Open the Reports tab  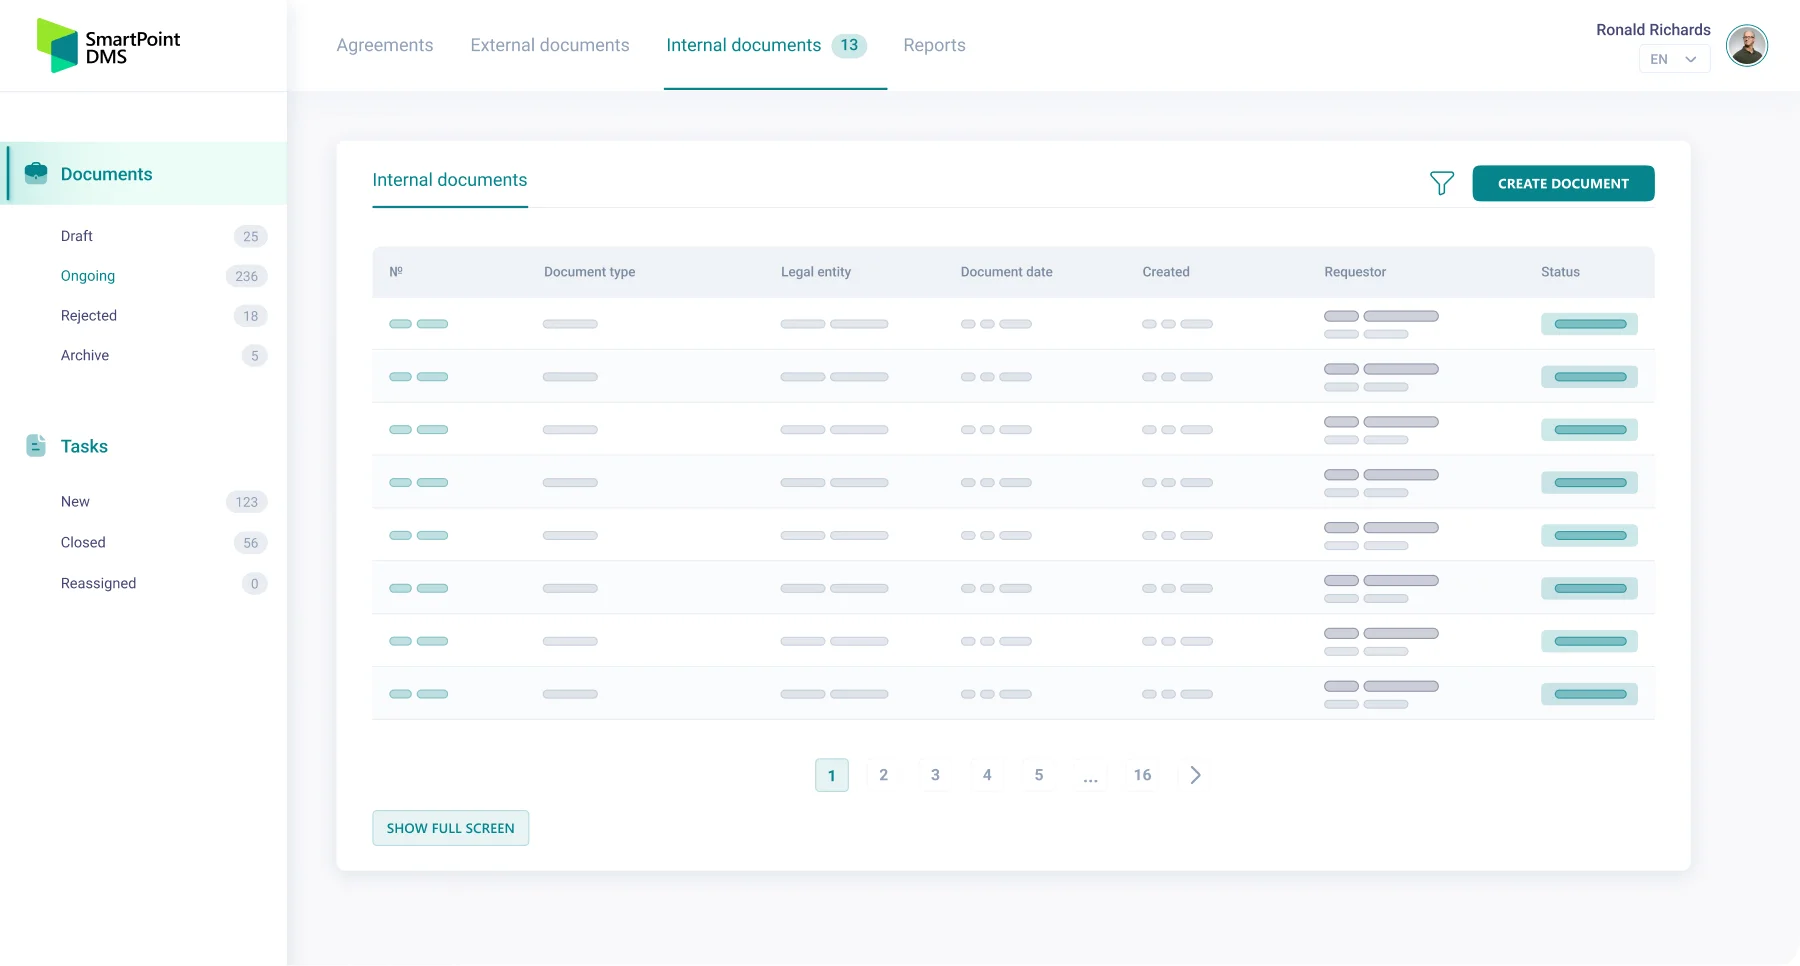tap(934, 45)
